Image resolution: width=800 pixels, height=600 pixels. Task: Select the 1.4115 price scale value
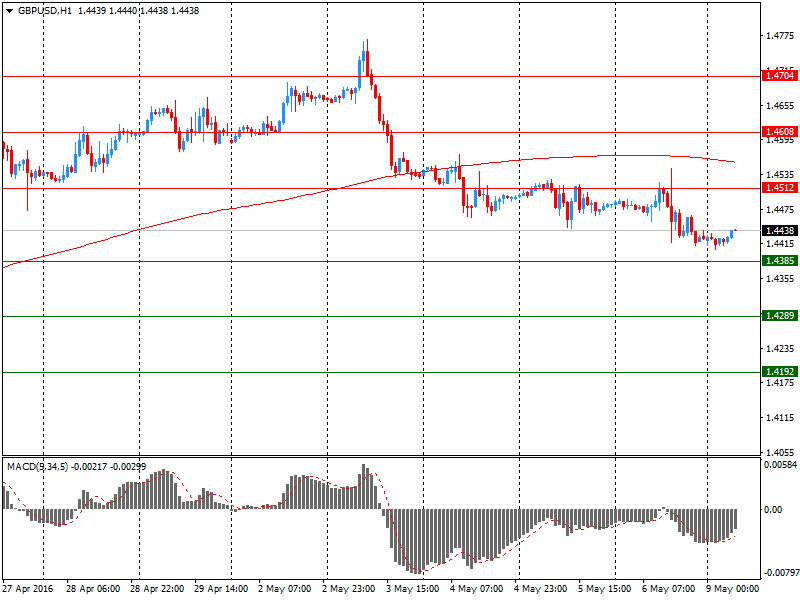(x=780, y=418)
